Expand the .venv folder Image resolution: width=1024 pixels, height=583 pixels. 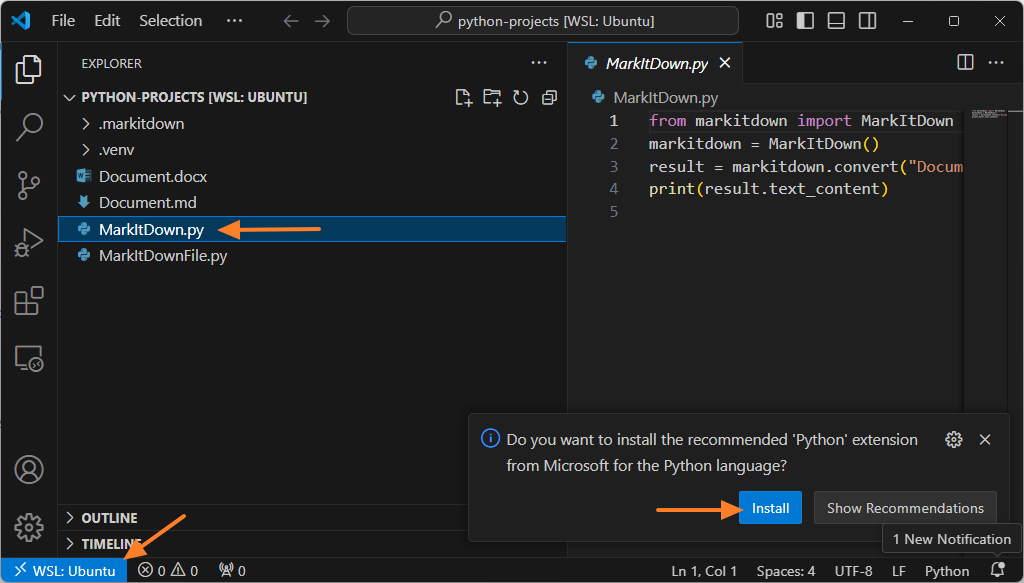click(116, 150)
